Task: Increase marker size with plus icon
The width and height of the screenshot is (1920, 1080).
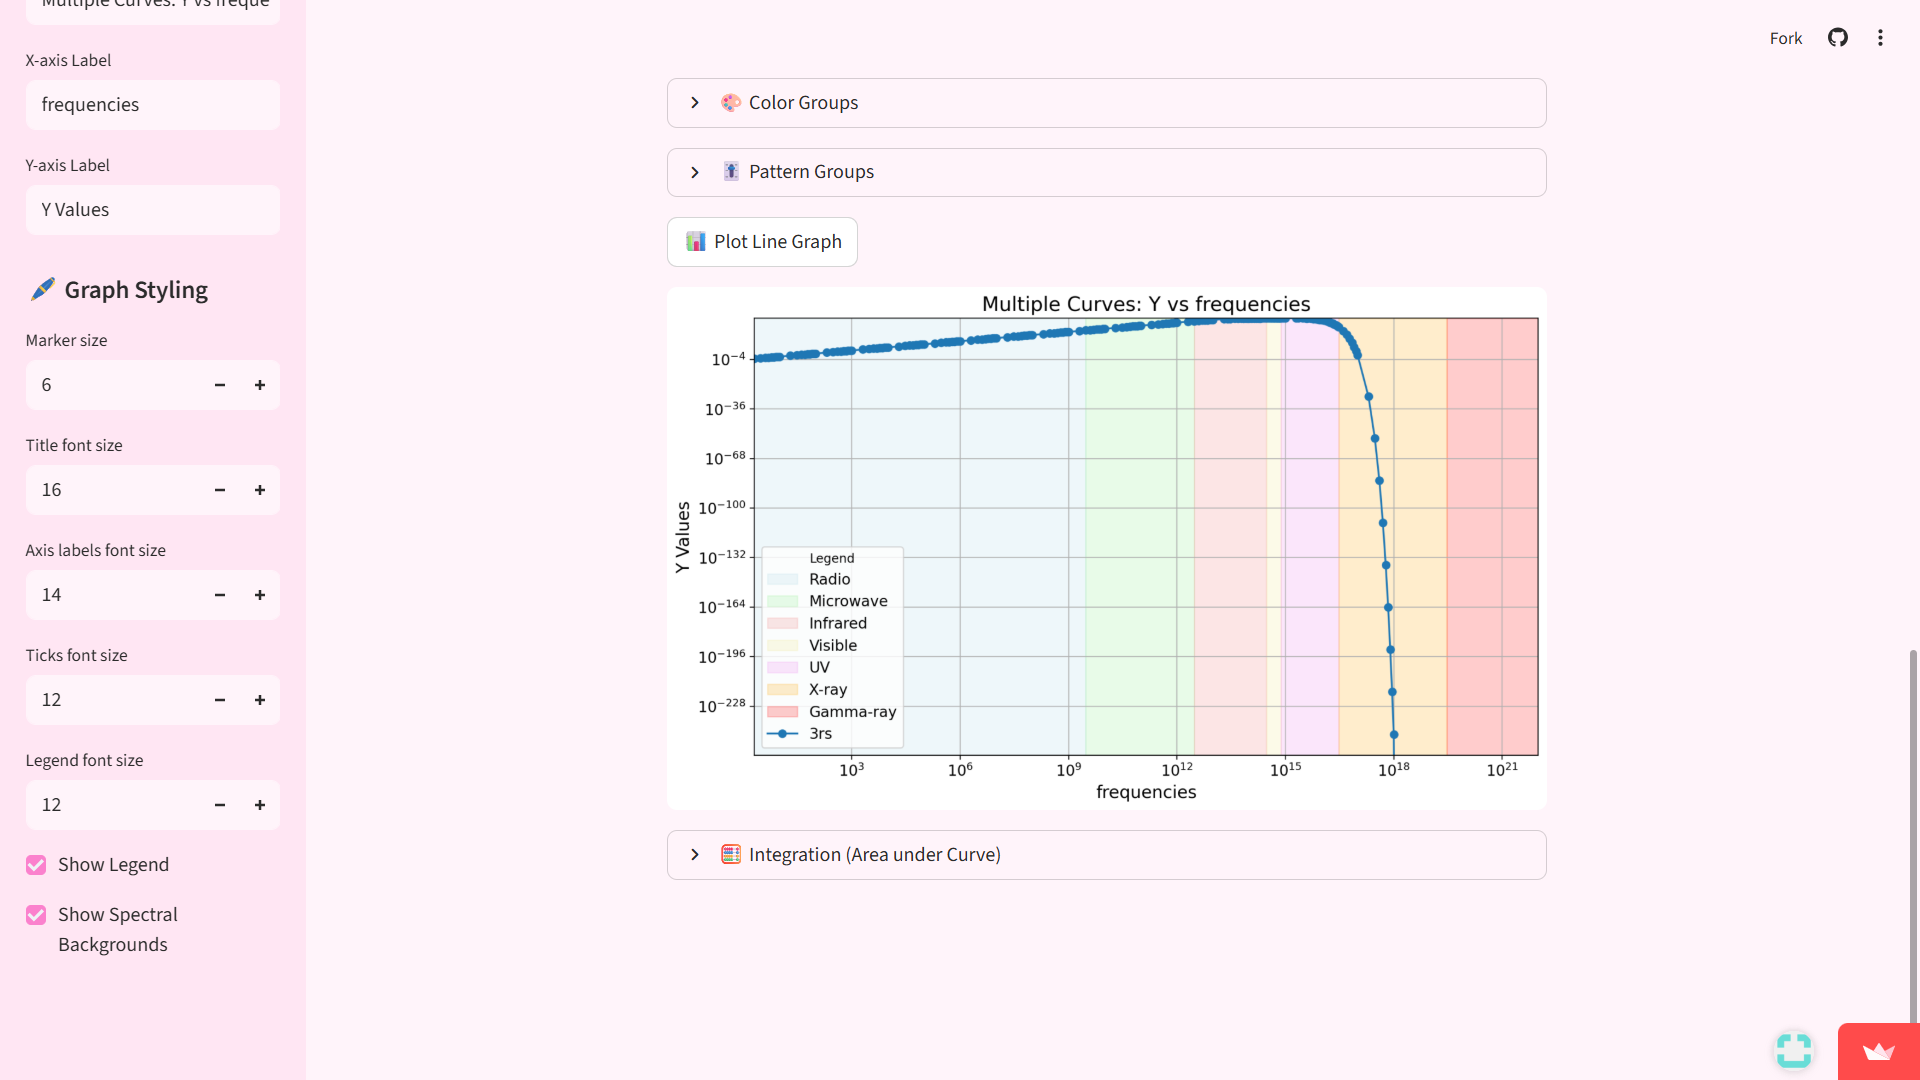Action: click(260, 385)
